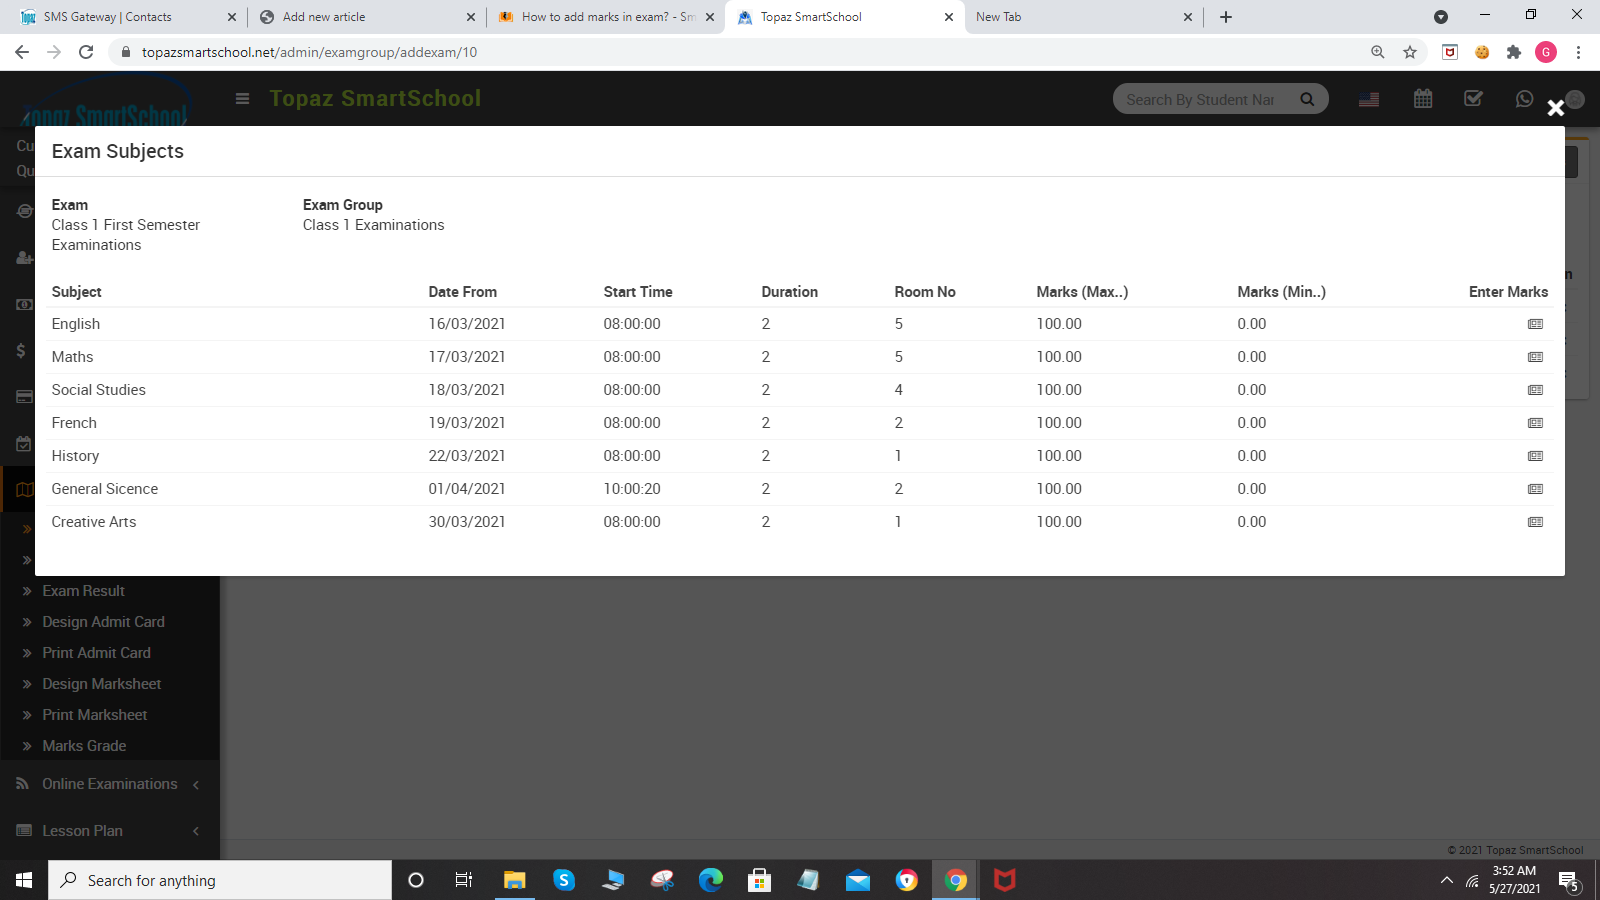Screen dimensions: 1600x900
Task: Select Marks Grade in sidebar
Action: 84,746
